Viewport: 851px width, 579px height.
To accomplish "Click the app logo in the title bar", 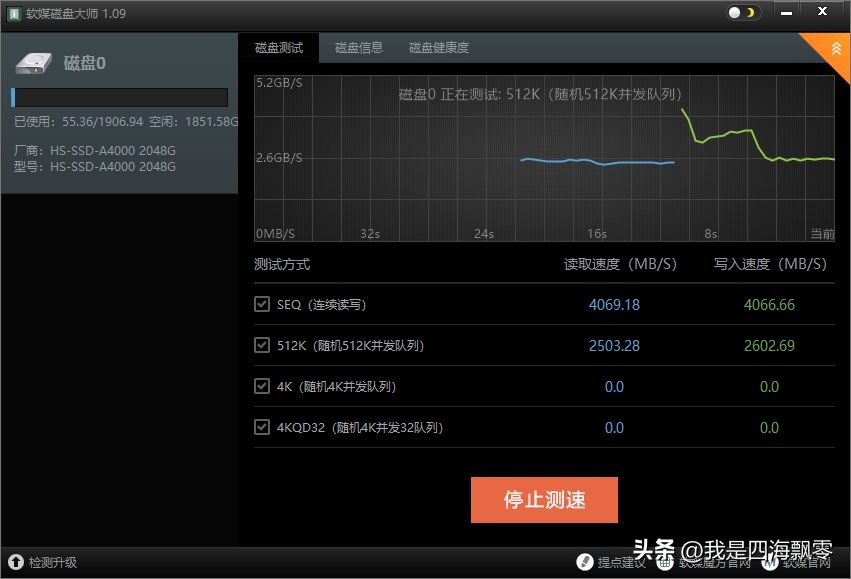I will pyautogui.click(x=13, y=13).
